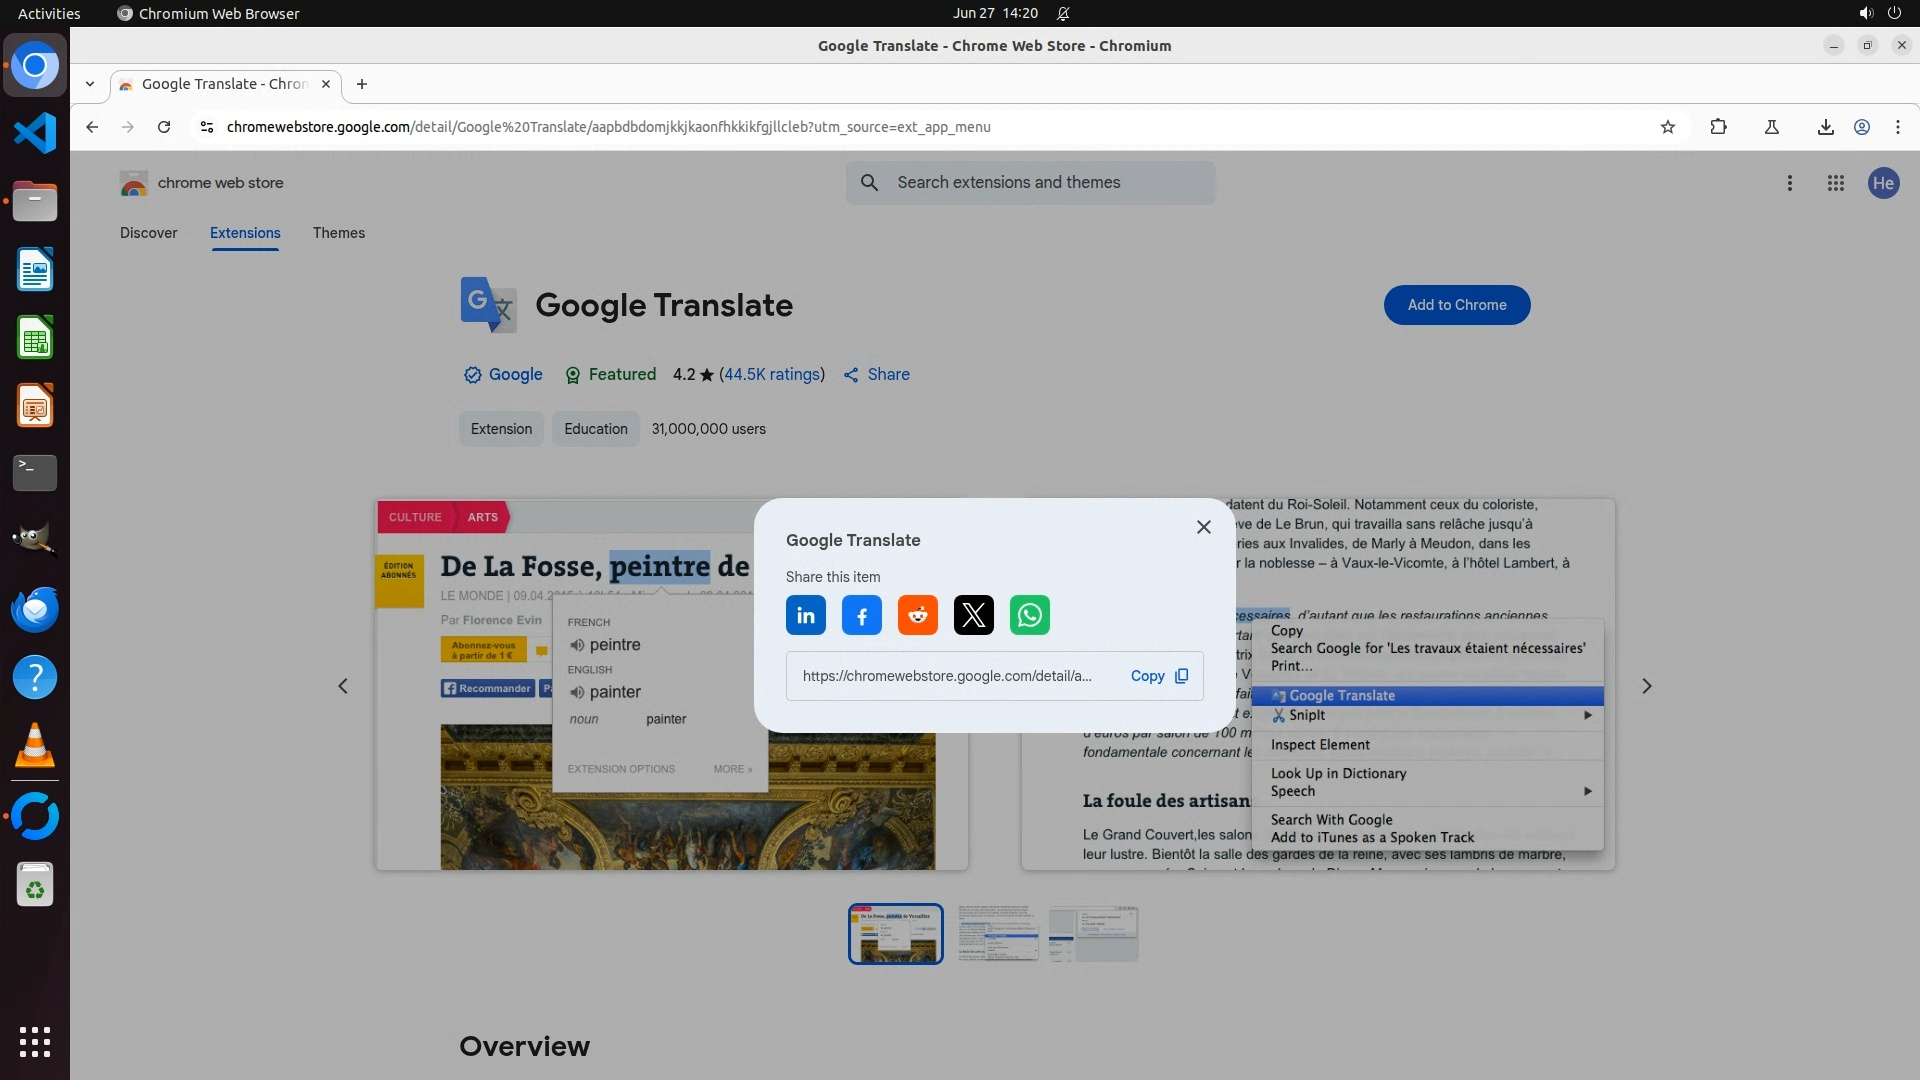This screenshot has height=1080, width=1920.
Task: Open the Google apps grid
Action: pyautogui.click(x=1835, y=183)
